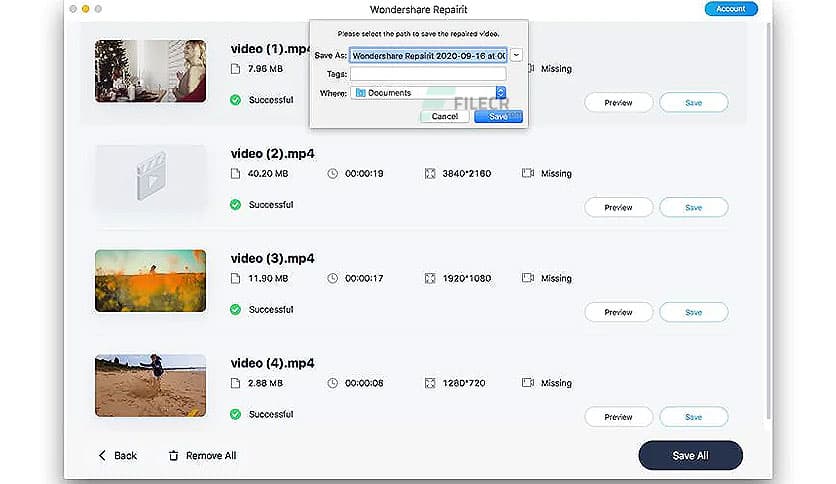Click the vertical scrollbar of the video list
836x484 pixels.
tap(768, 221)
